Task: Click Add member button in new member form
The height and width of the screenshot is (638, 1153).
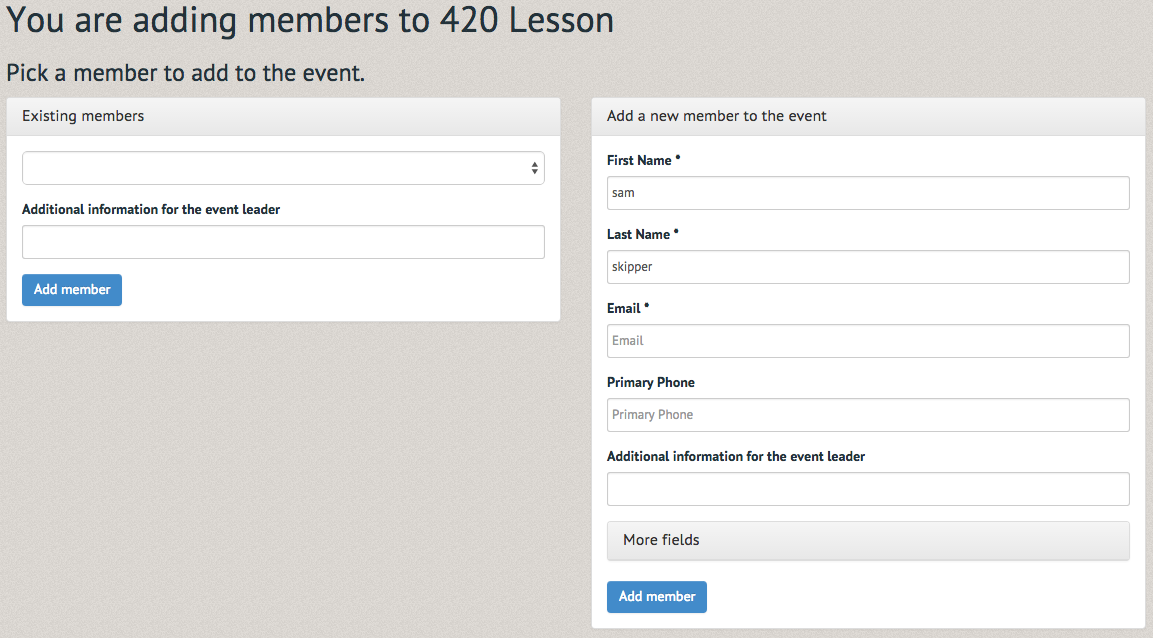Action: 657,597
